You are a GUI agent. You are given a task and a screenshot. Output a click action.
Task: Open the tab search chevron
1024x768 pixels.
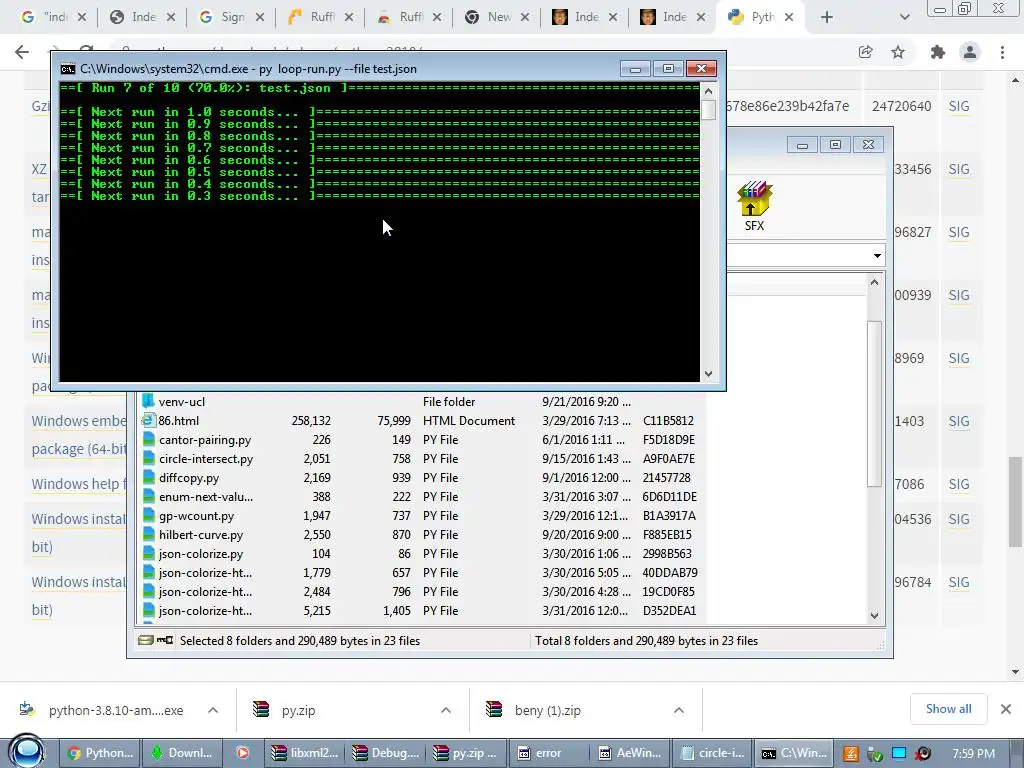point(904,18)
